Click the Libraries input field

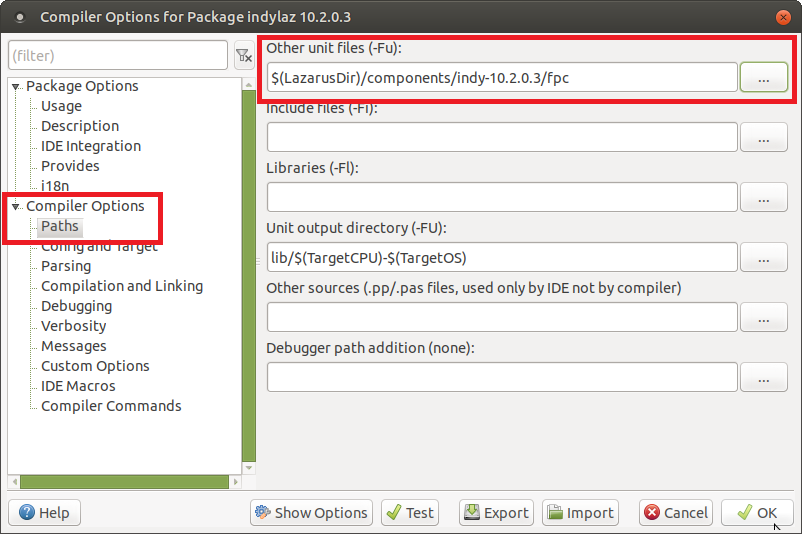[x=502, y=197]
